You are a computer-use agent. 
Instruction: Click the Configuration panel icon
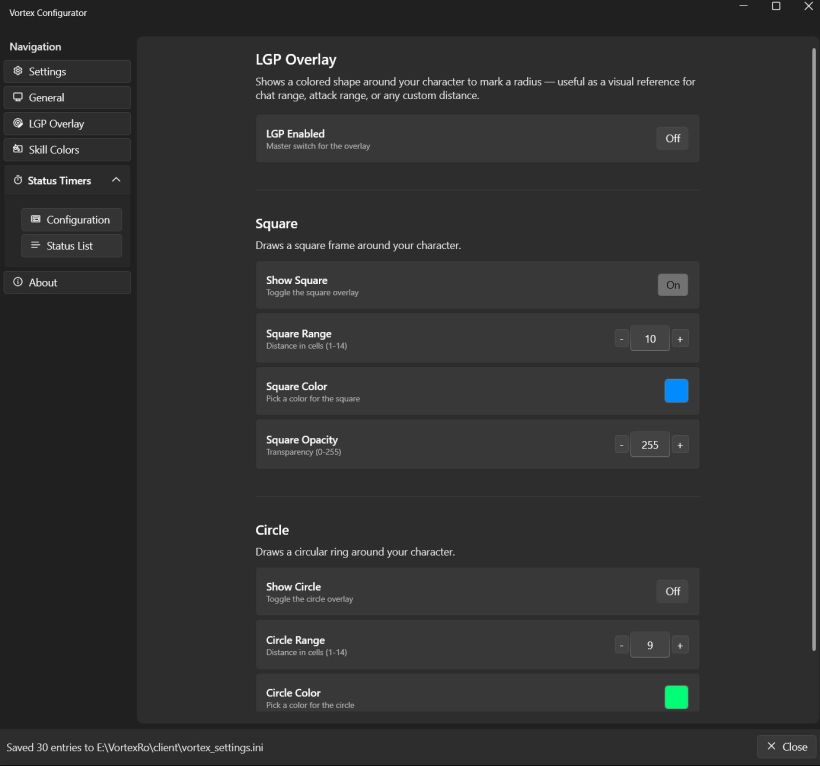(x=36, y=219)
